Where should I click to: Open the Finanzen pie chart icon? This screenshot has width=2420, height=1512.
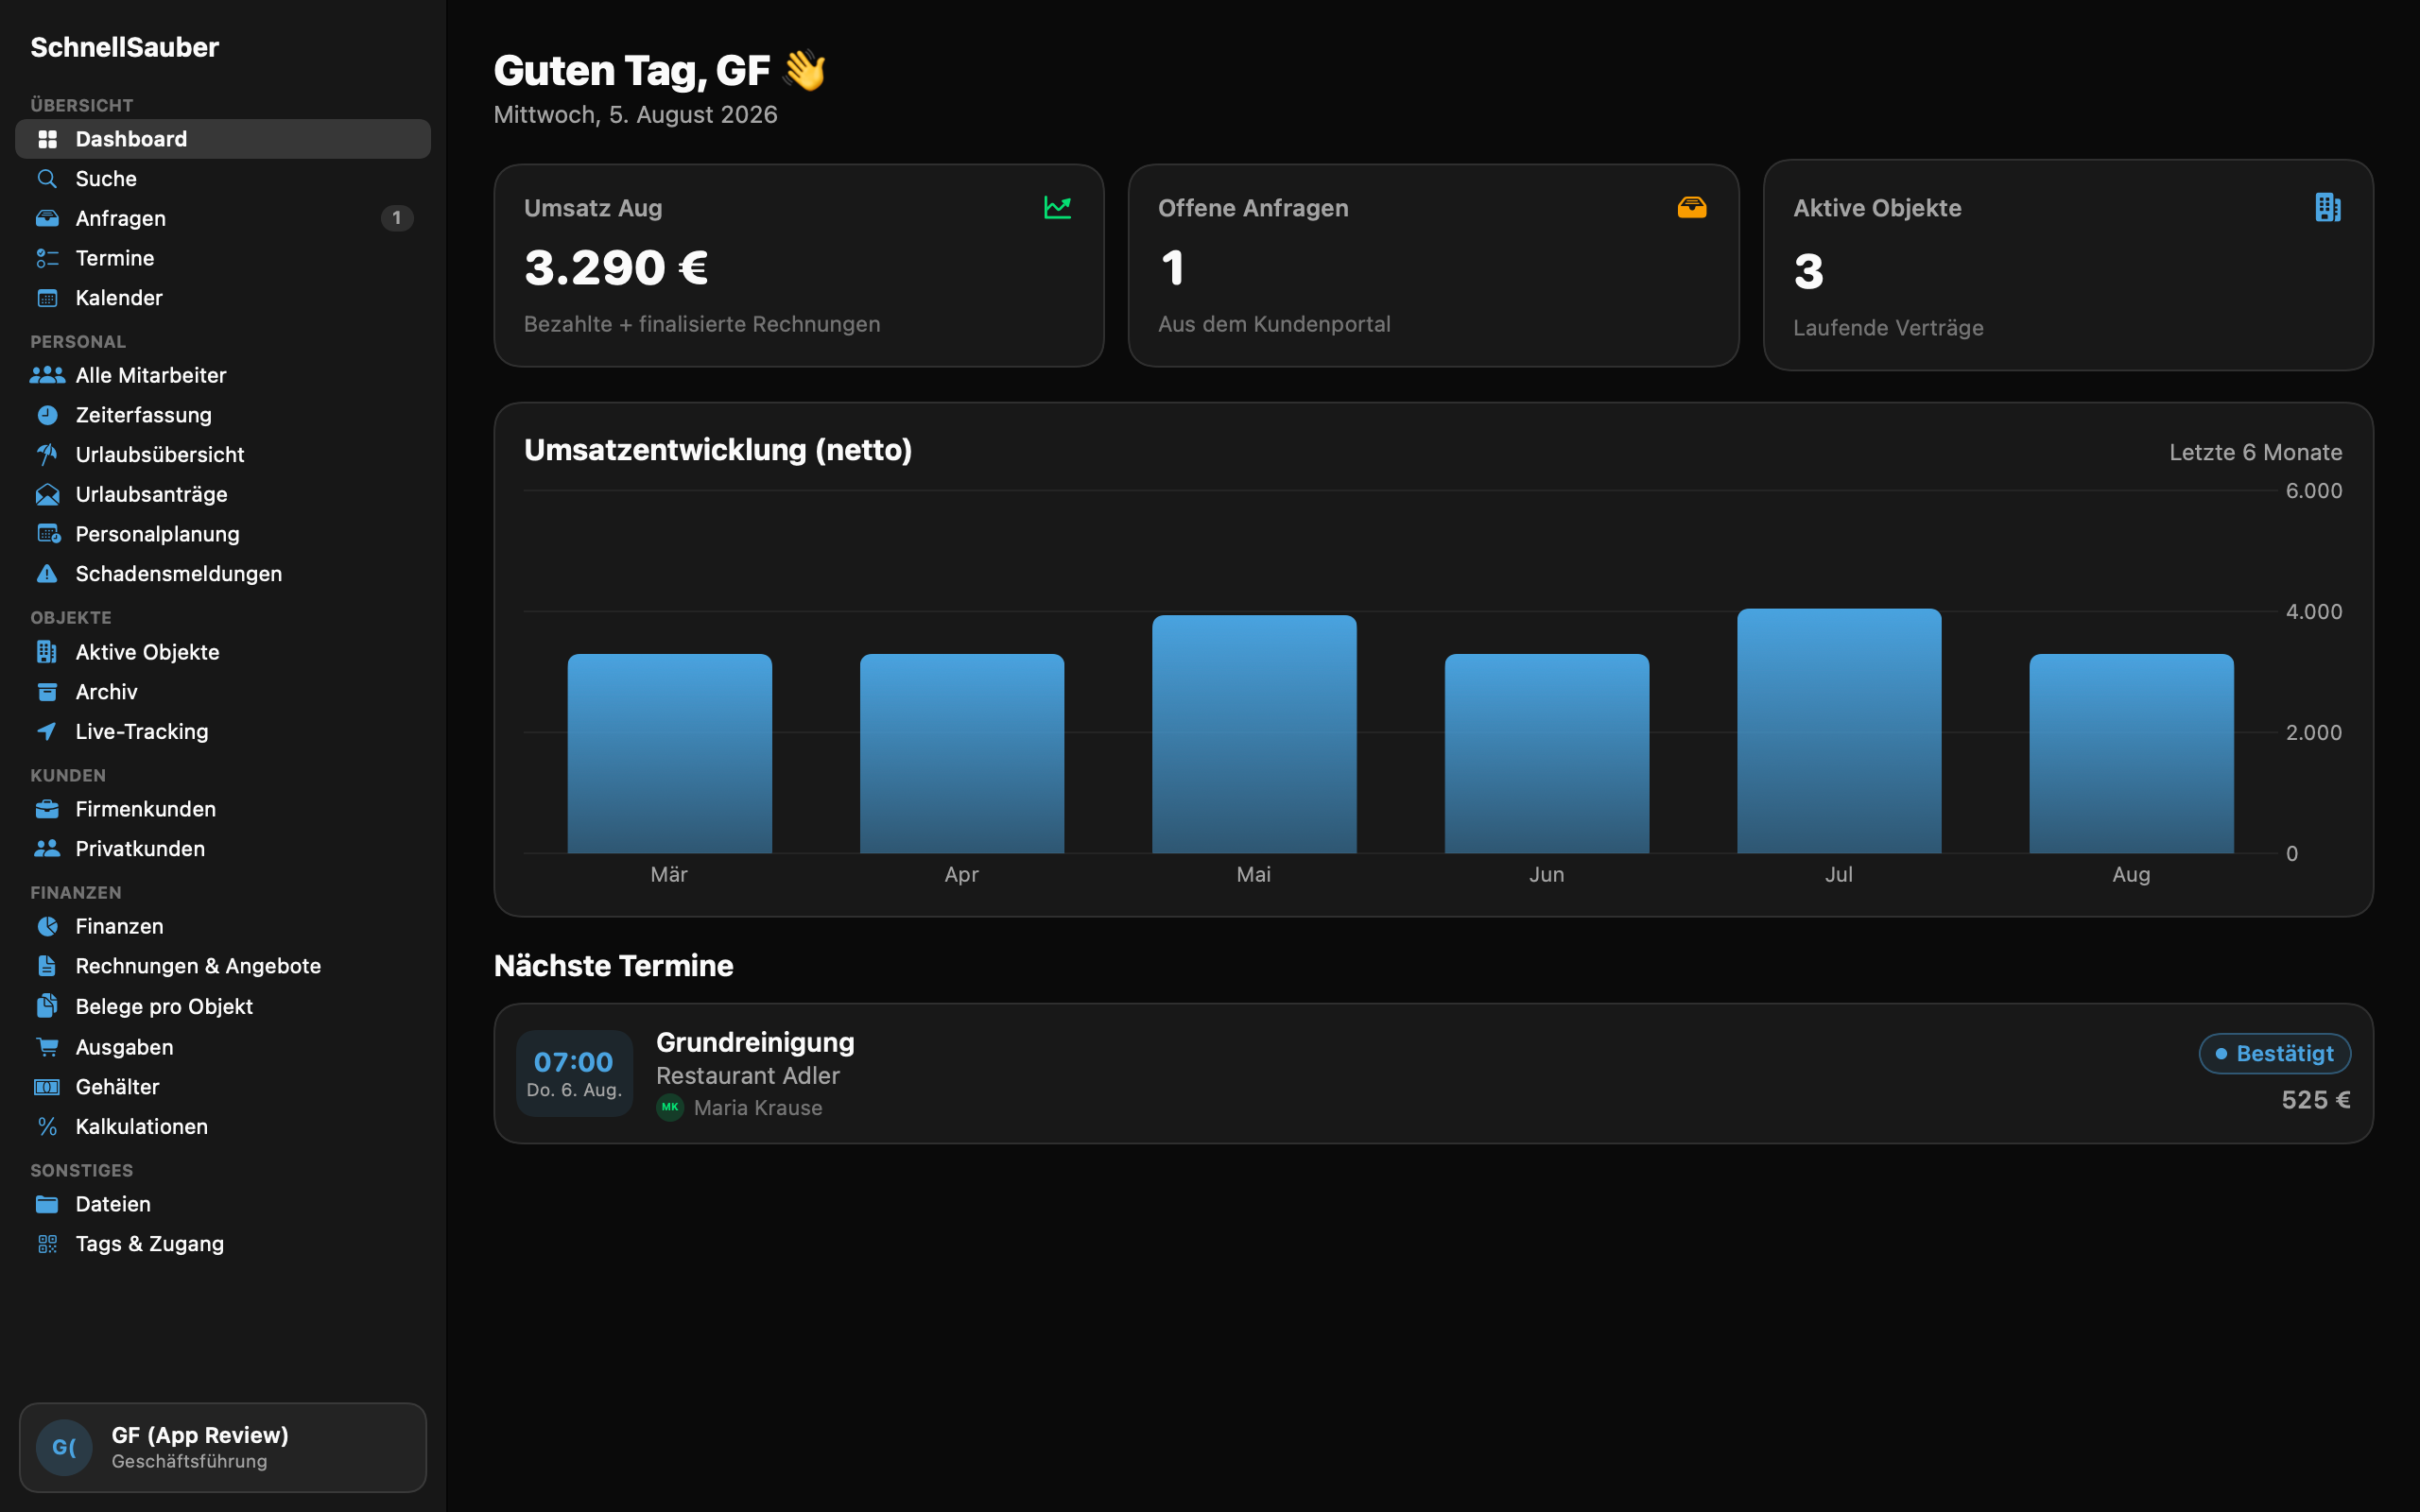(x=47, y=926)
